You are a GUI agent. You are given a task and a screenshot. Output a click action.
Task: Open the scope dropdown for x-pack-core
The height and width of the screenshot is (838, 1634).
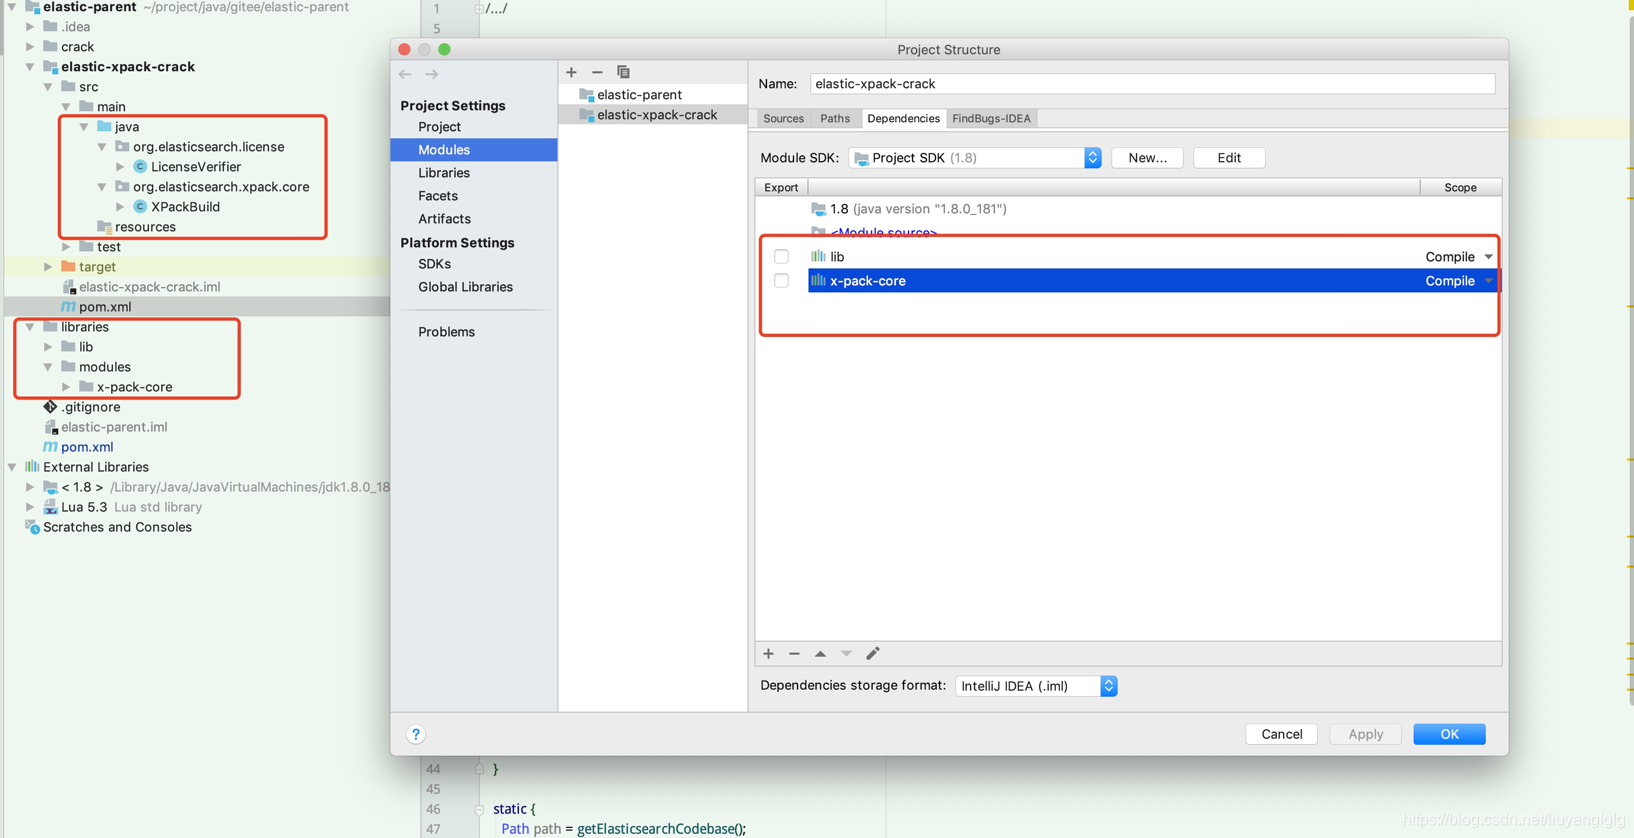(x=1488, y=281)
